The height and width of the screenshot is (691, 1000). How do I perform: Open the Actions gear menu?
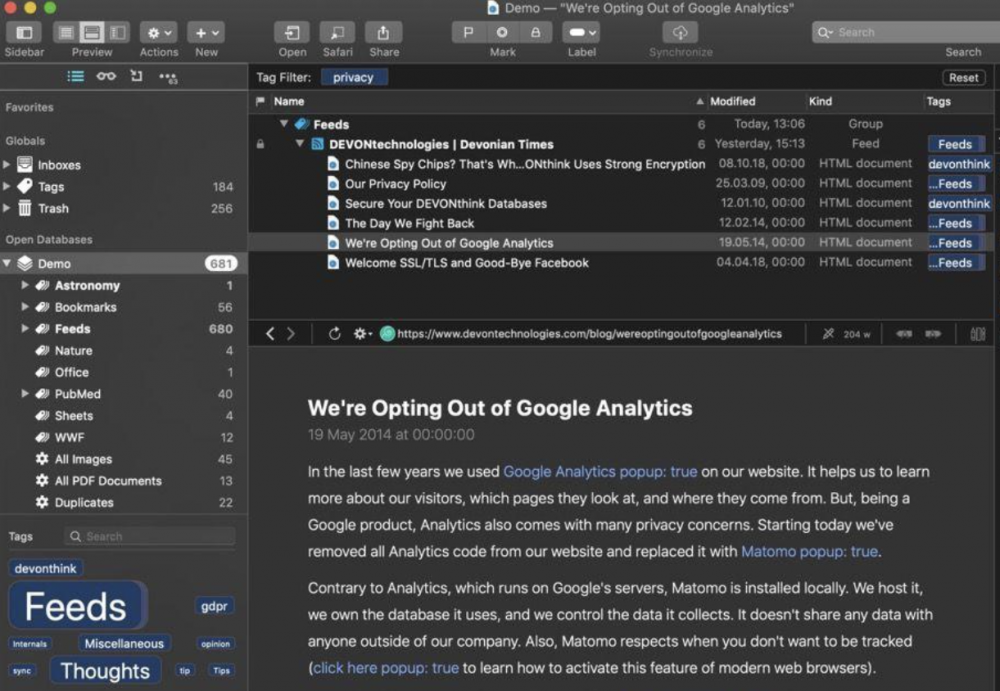click(x=159, y=33)
